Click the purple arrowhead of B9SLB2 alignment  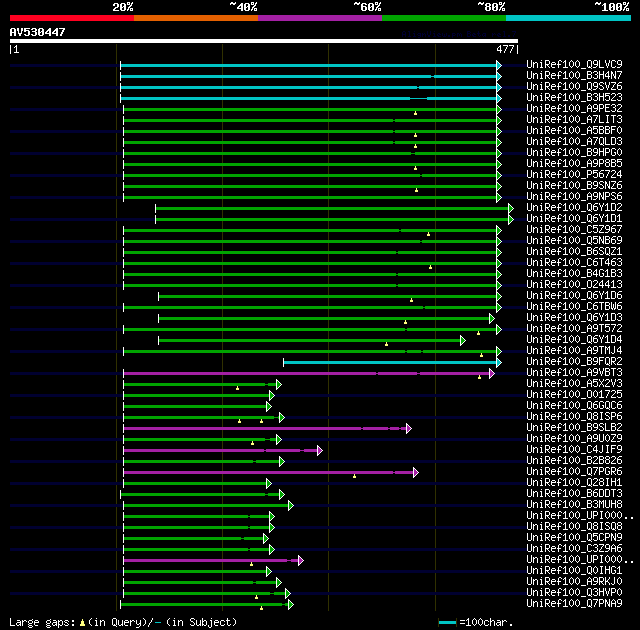pyautogui.click(x=409, y=428)
